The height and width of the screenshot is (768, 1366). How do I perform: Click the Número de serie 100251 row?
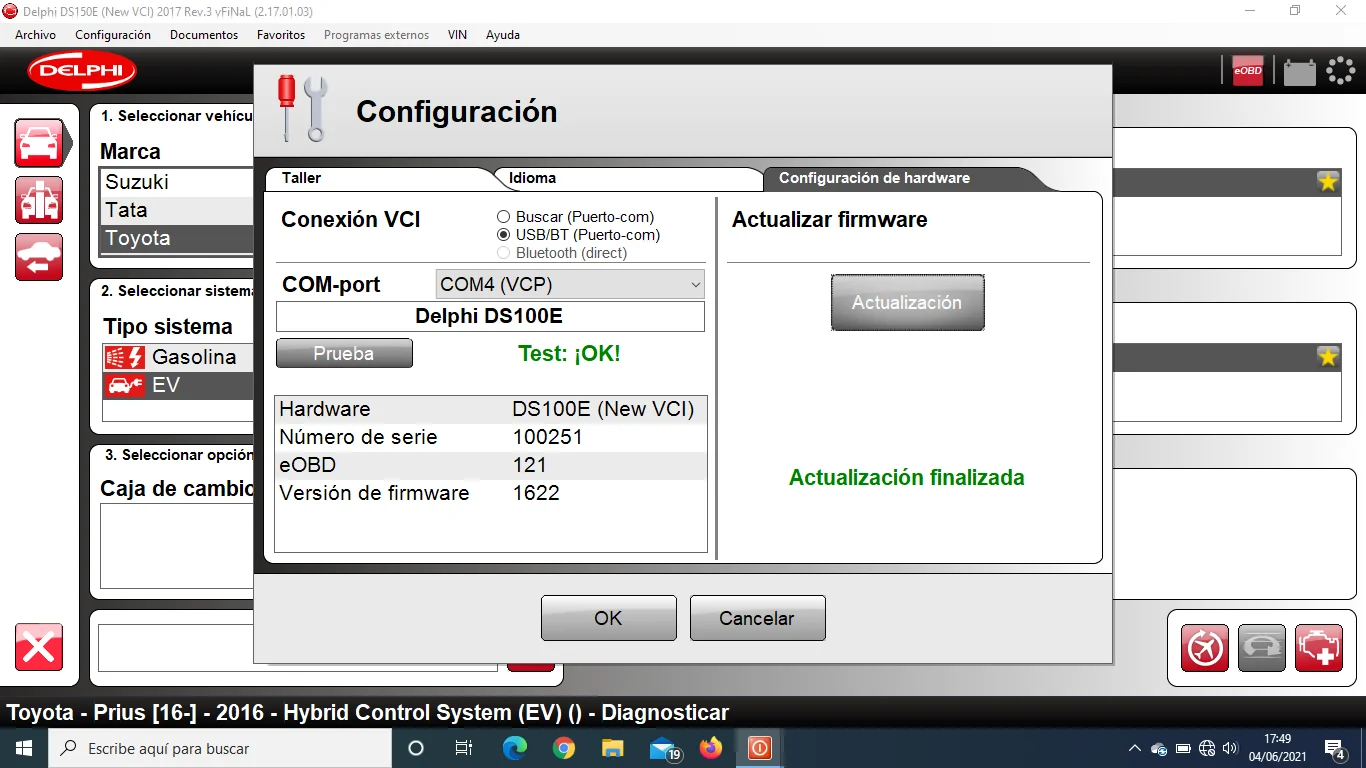coord(490,437)
